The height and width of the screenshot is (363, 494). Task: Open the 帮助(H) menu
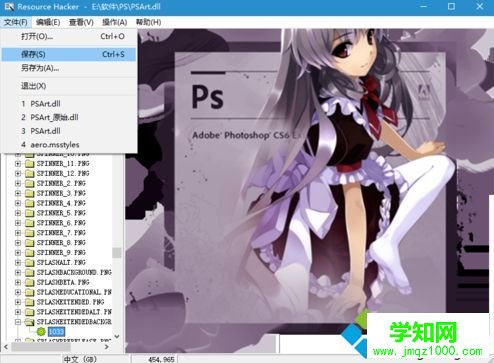click(148, 22)
